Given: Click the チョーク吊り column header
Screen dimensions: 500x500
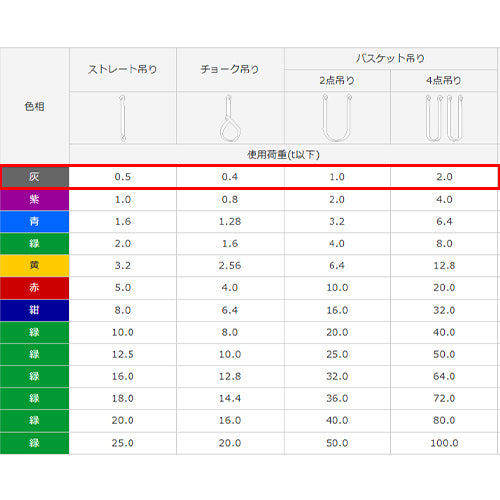Looking at the screenshot, I should [x=230, y=69].
